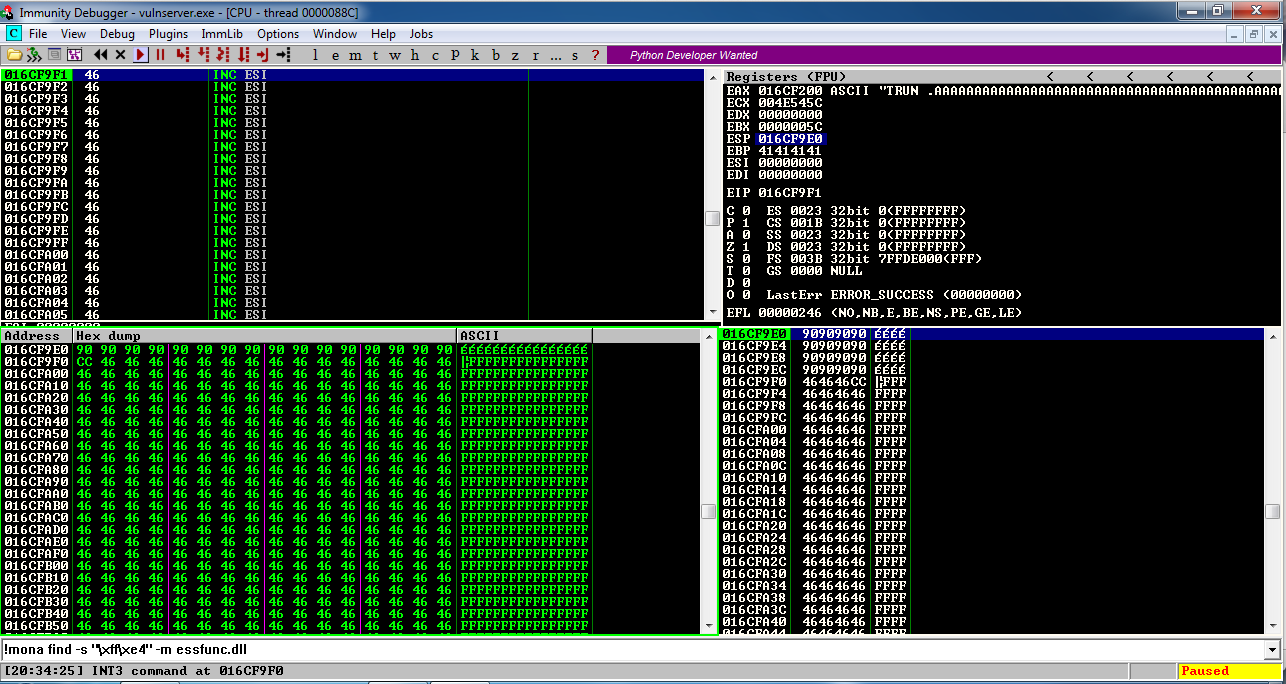Click the Registers (FPU) header to switch view
Screen dimensions: 1286x684
(786, 77)
